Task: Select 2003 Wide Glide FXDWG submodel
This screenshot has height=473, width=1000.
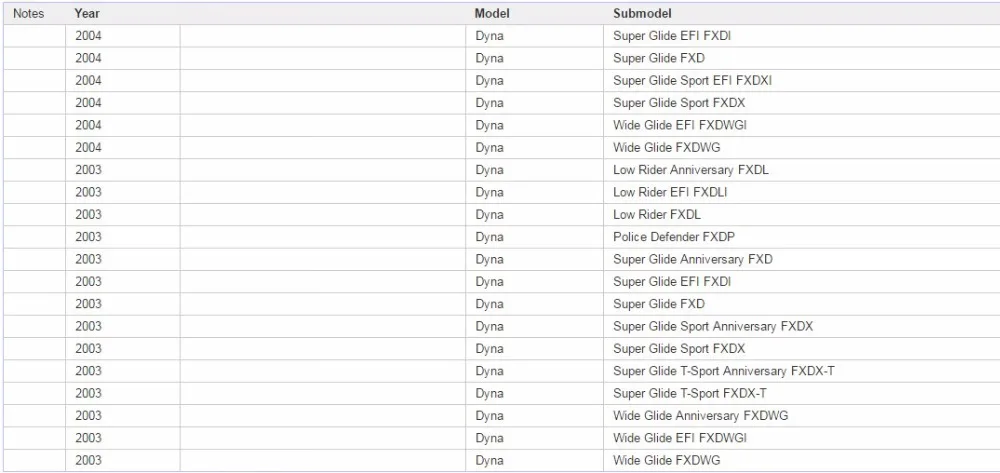Action: tap(666, 460)
